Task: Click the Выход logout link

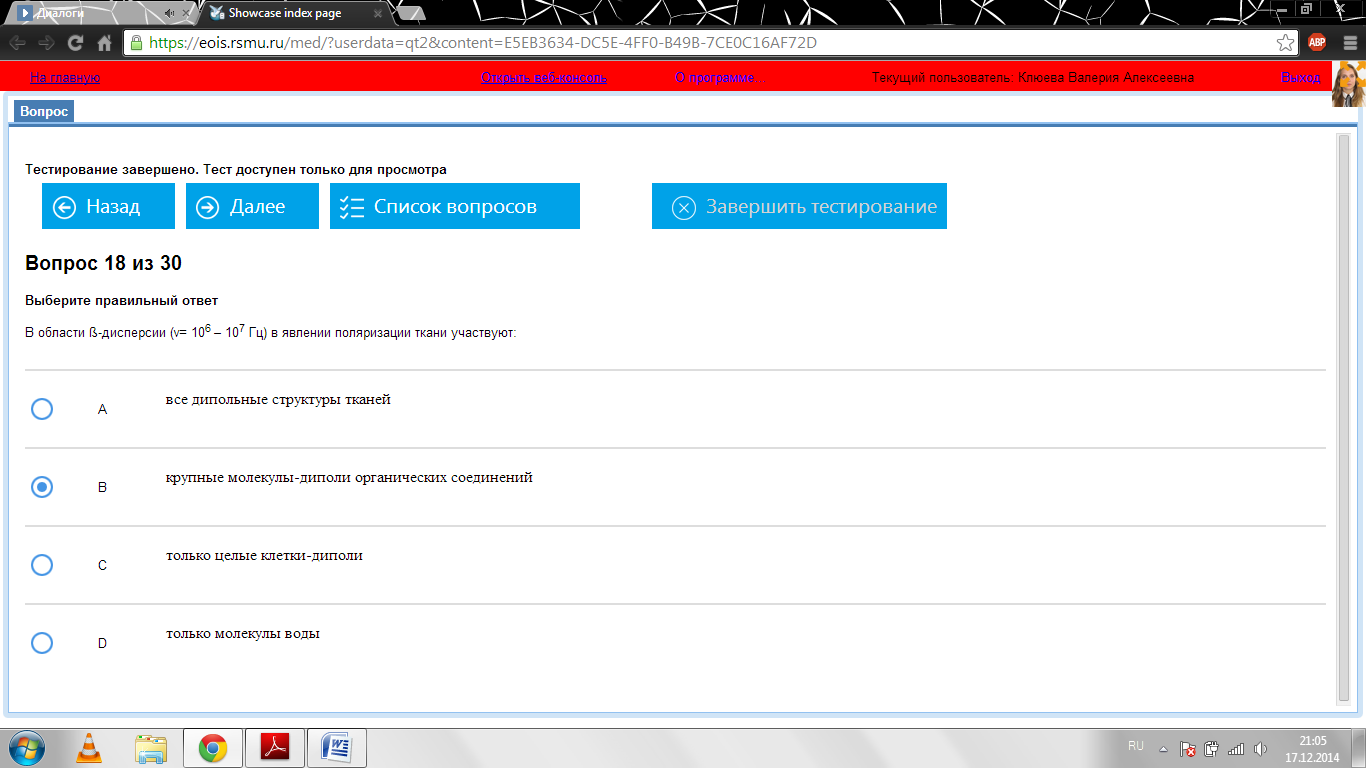Action: [1301, 77]
